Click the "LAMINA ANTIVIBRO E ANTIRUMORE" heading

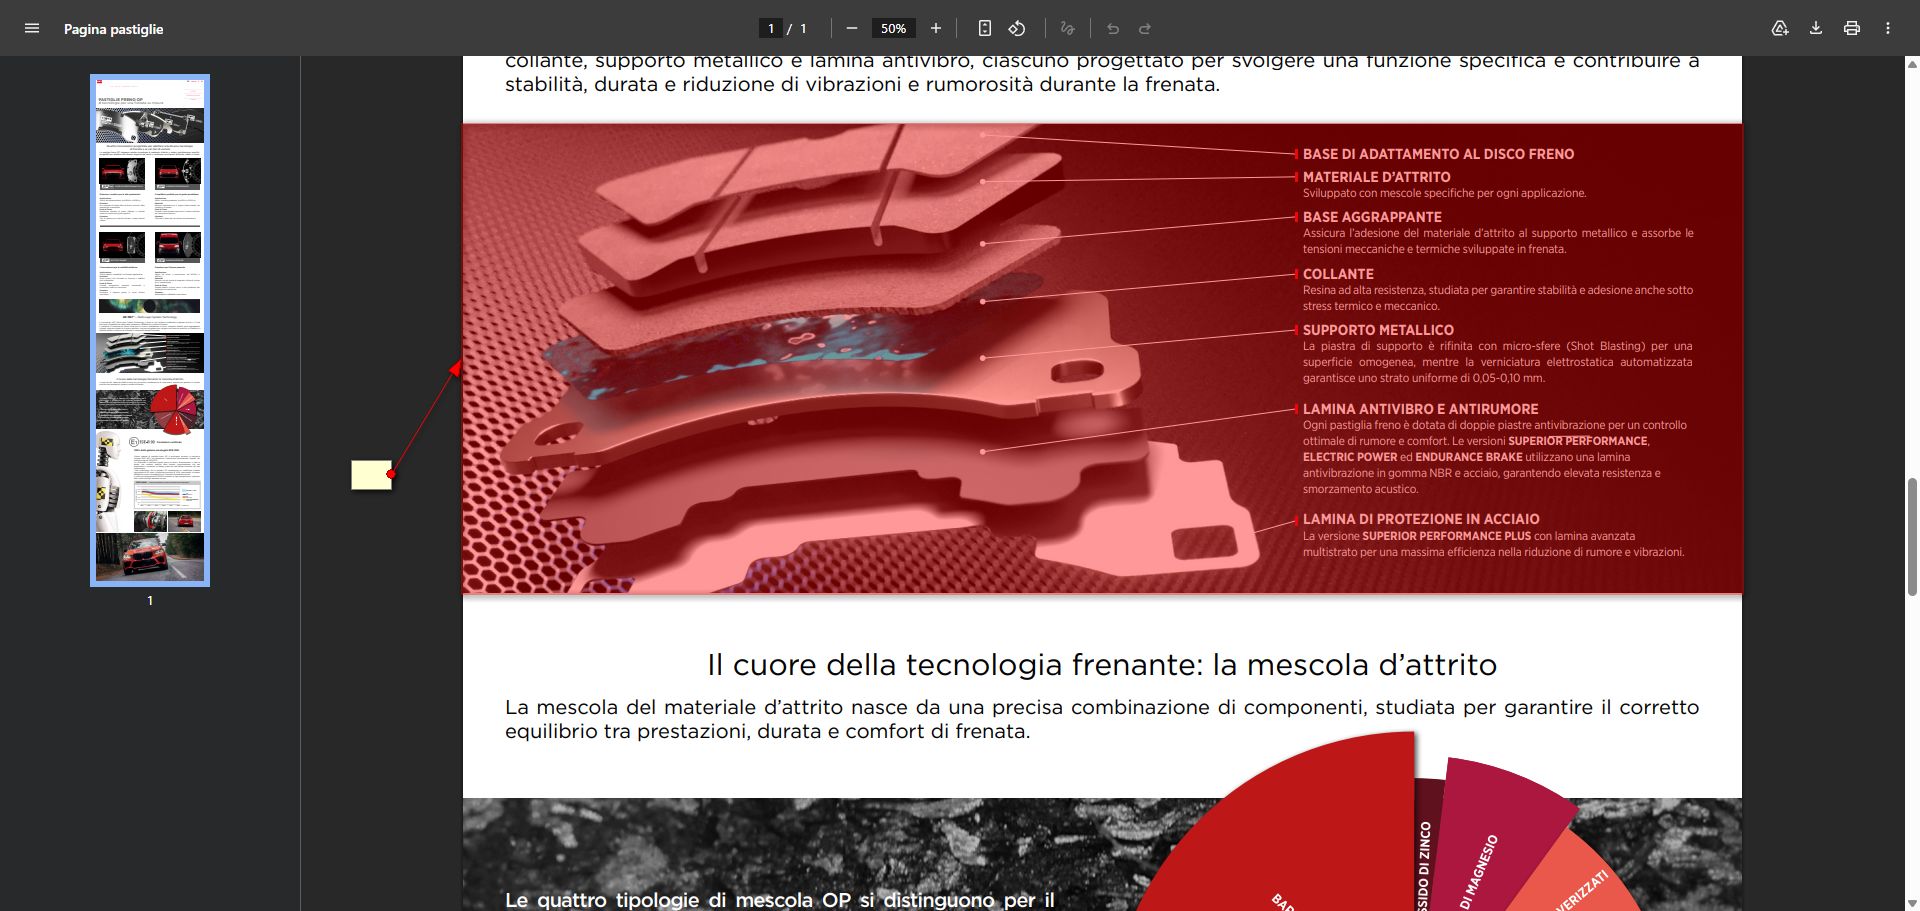1420,409
